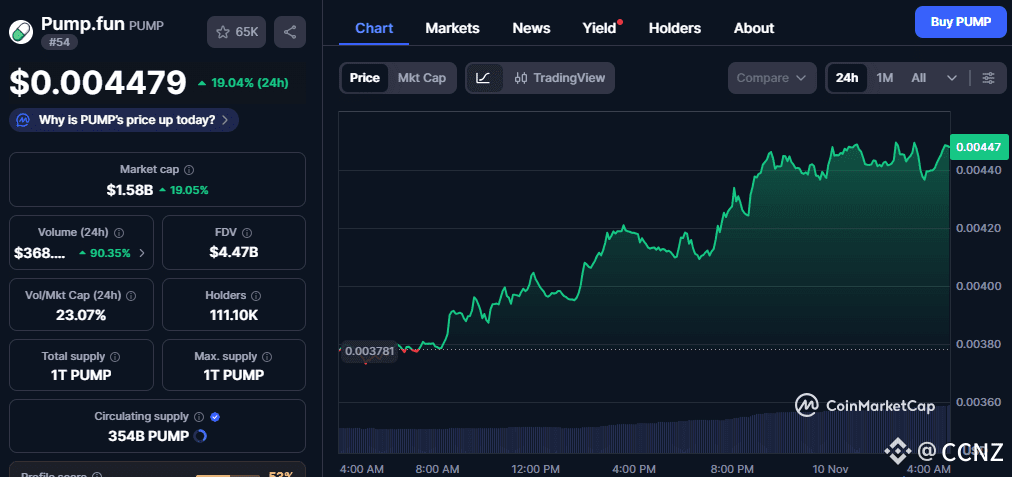
Task: Select the Price chart toggle
Action: coord(364,78)
